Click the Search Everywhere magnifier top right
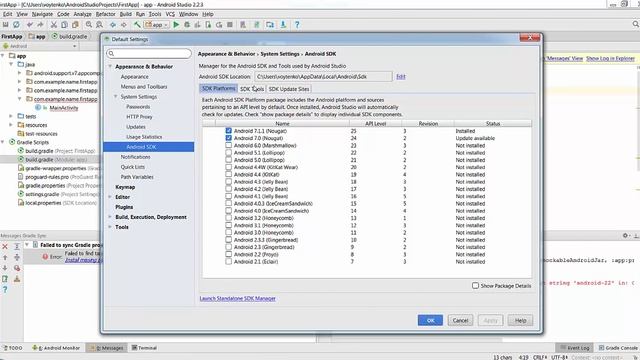This screenshot has height=360, width=640. click(x=636, y=24)
